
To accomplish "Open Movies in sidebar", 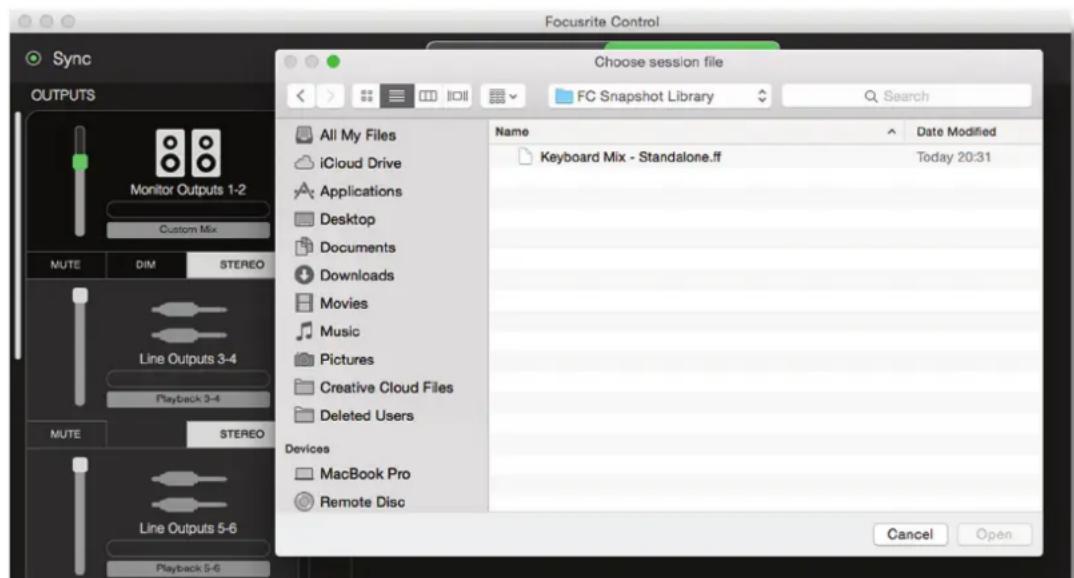I will coord(331,303).
